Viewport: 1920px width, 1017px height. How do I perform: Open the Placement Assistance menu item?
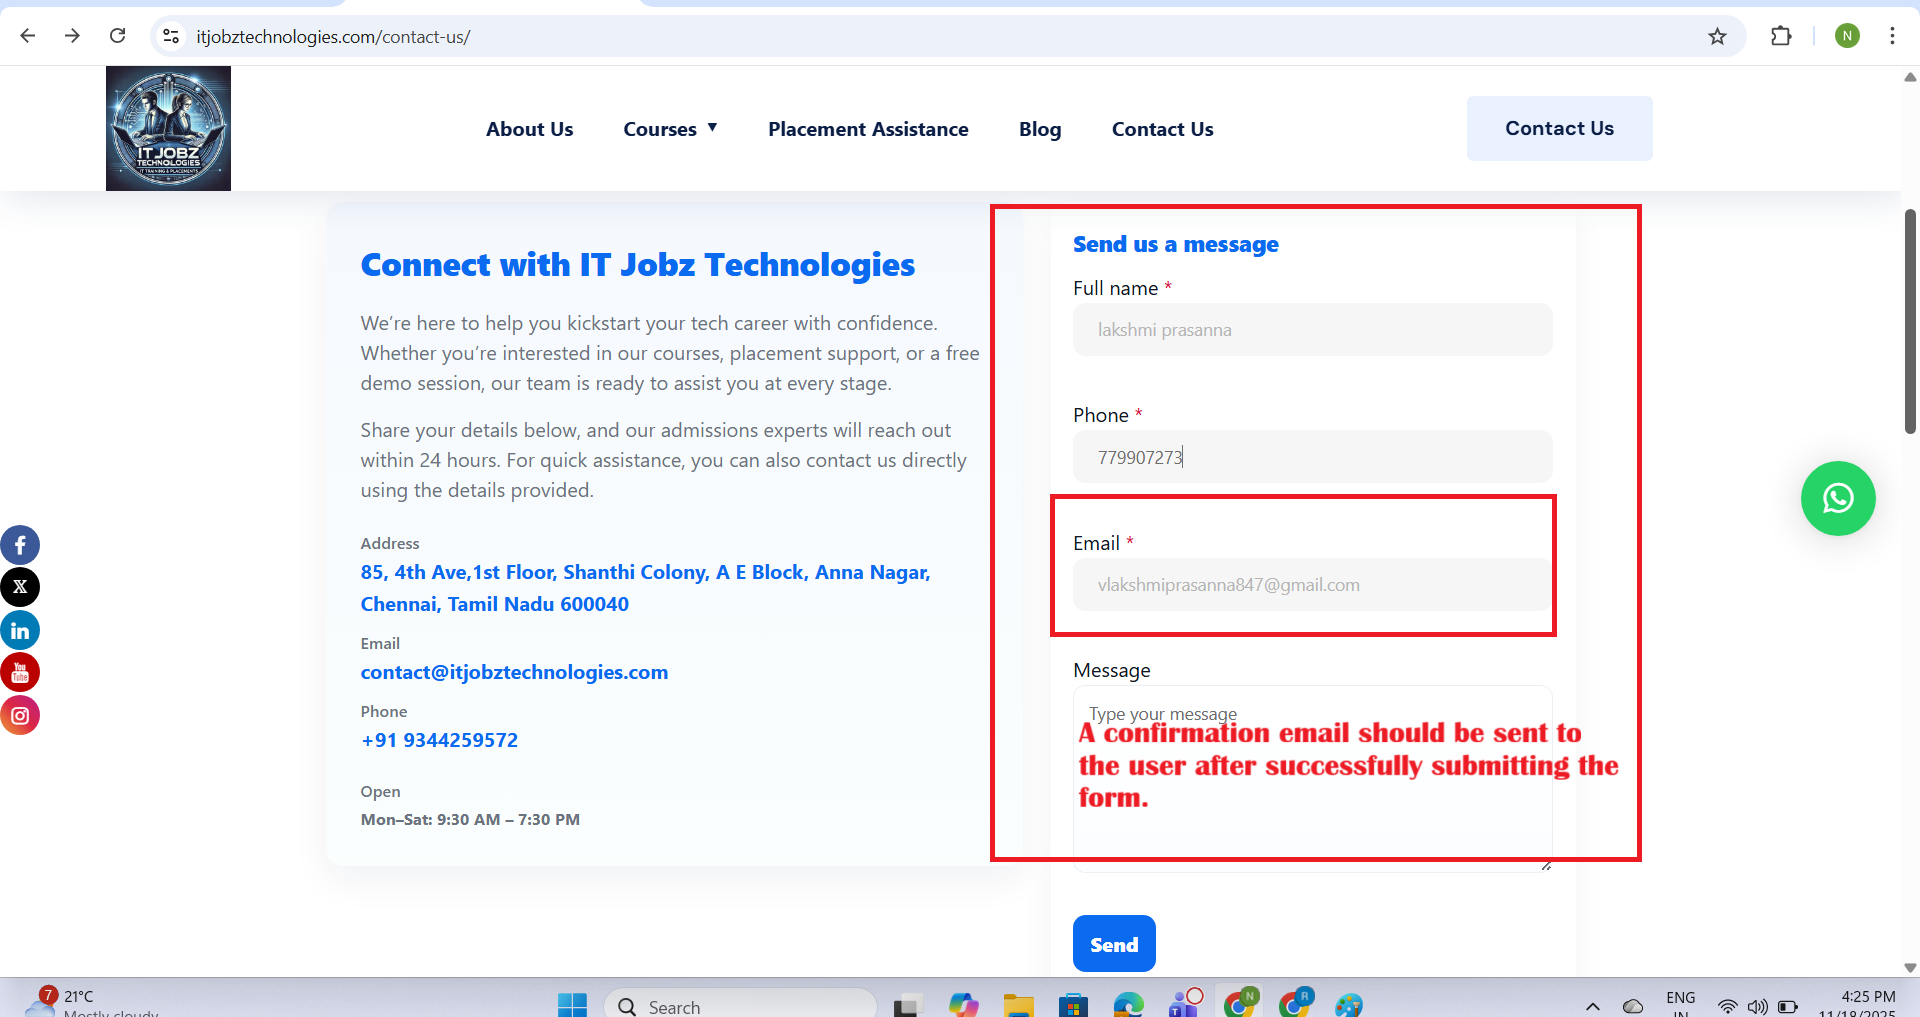click(x=868, y=129)
